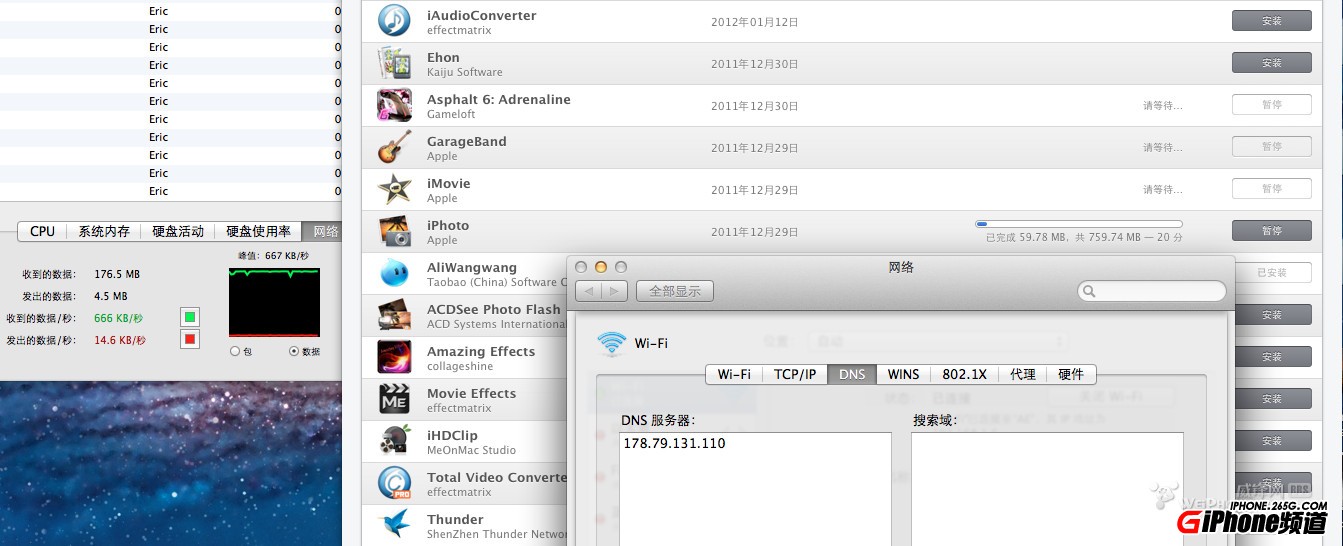The image size is (1343, 546).
Task: Switch to Wi-Fi tab in Network settings
Action: pos(734,374)
